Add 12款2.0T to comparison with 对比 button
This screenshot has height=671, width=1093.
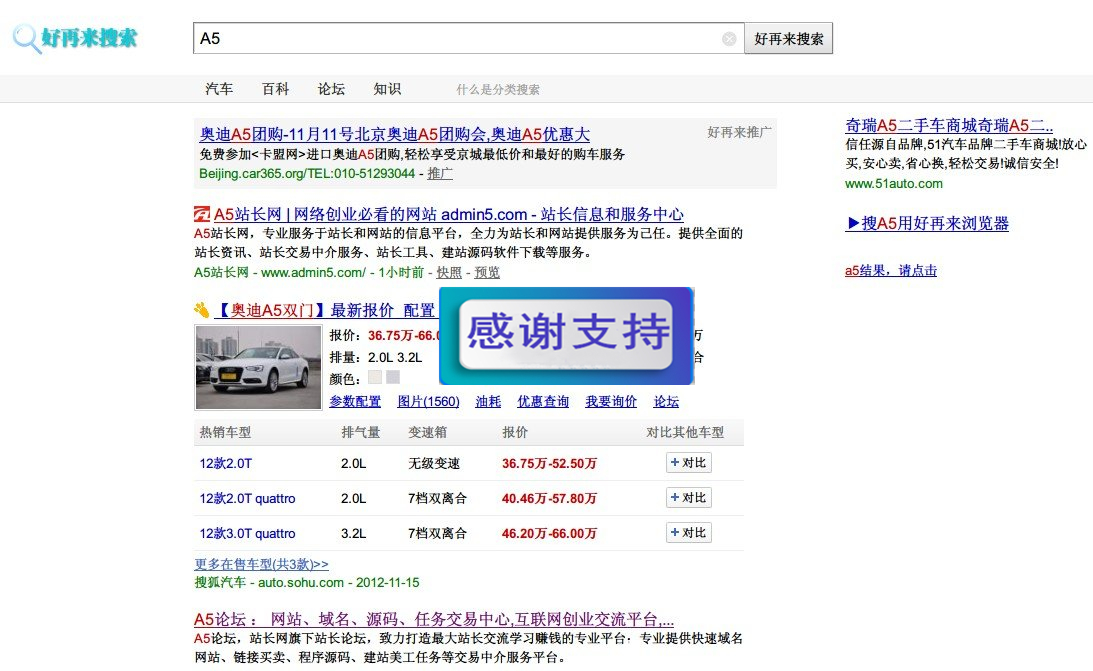(689, 463)
